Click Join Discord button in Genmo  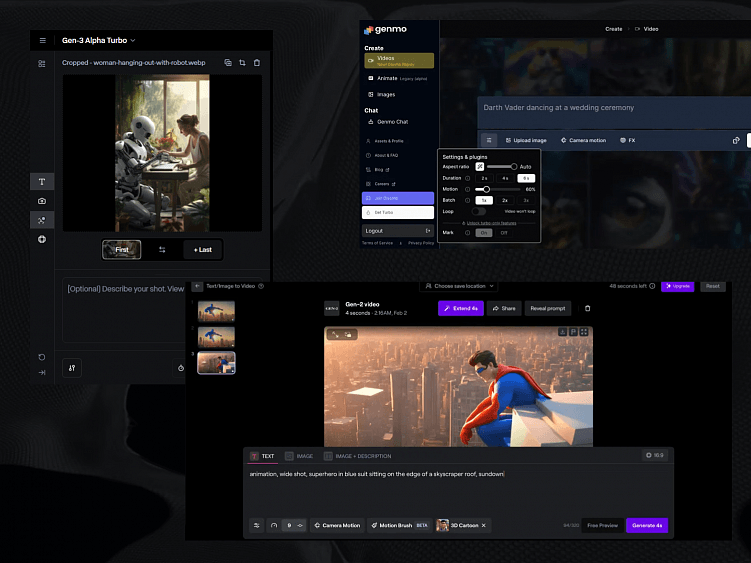[398, 198]
